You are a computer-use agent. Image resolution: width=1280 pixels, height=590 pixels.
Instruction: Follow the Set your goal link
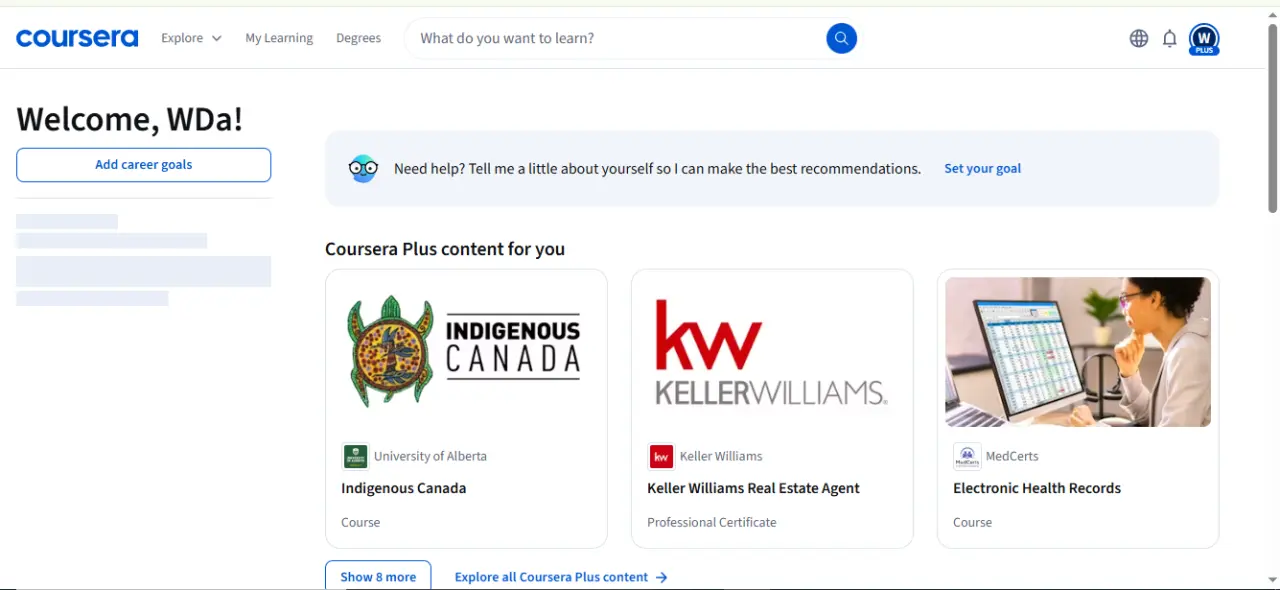tap(982, 168)
